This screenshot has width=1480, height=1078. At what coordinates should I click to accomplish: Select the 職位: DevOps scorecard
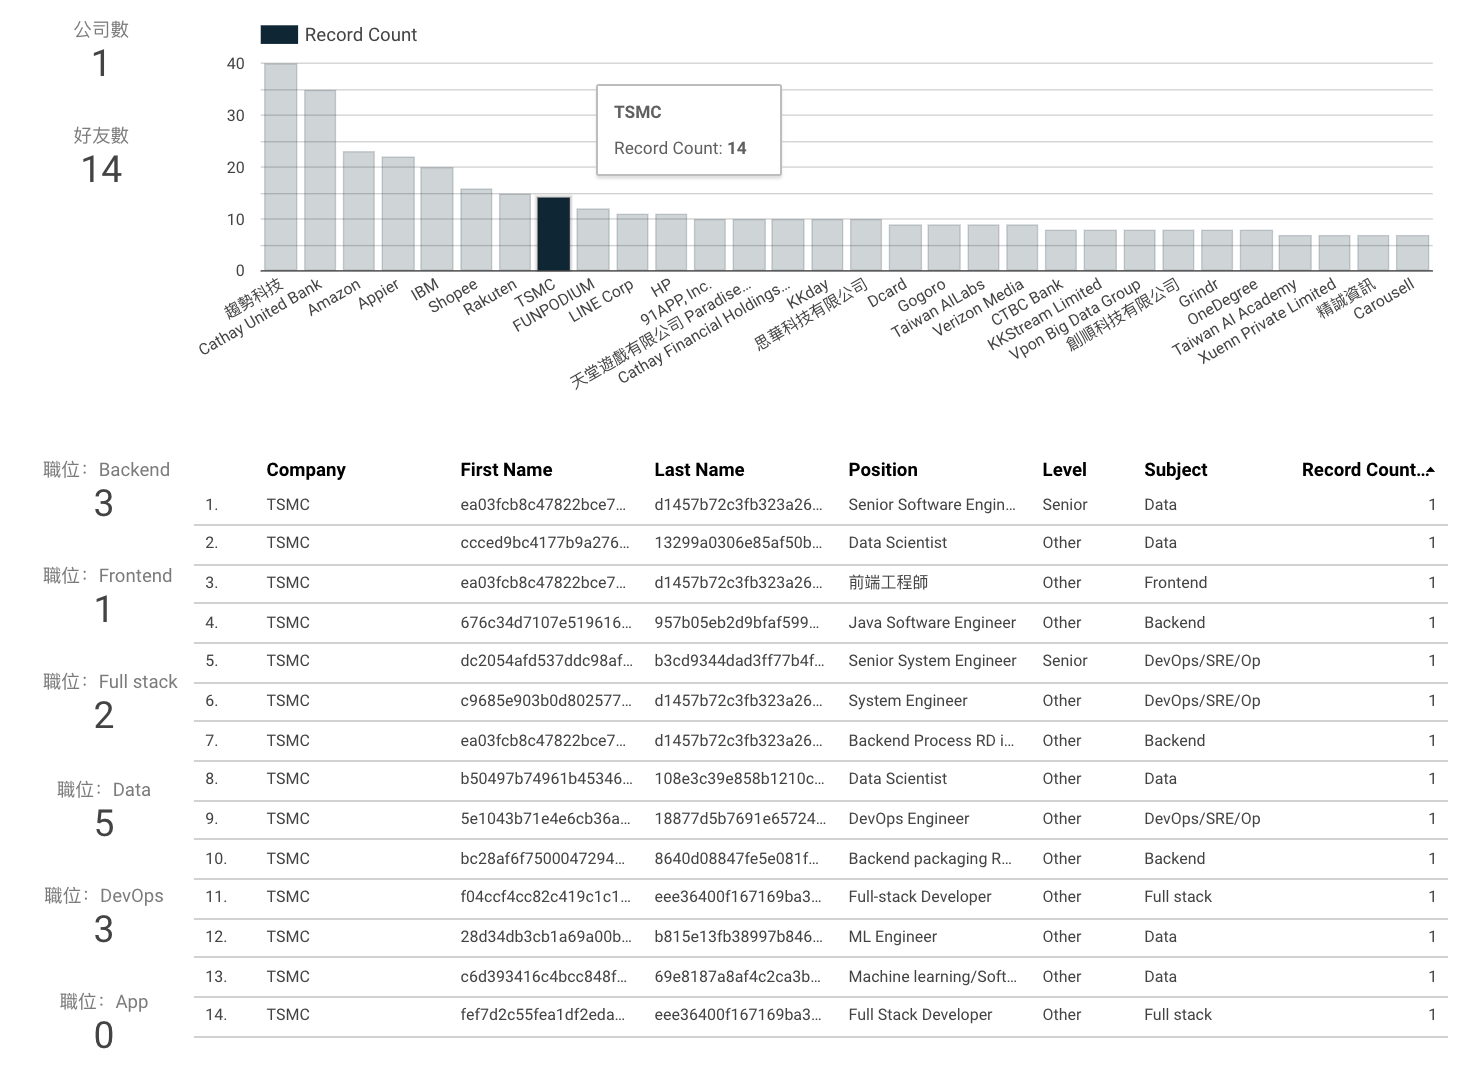104,916
